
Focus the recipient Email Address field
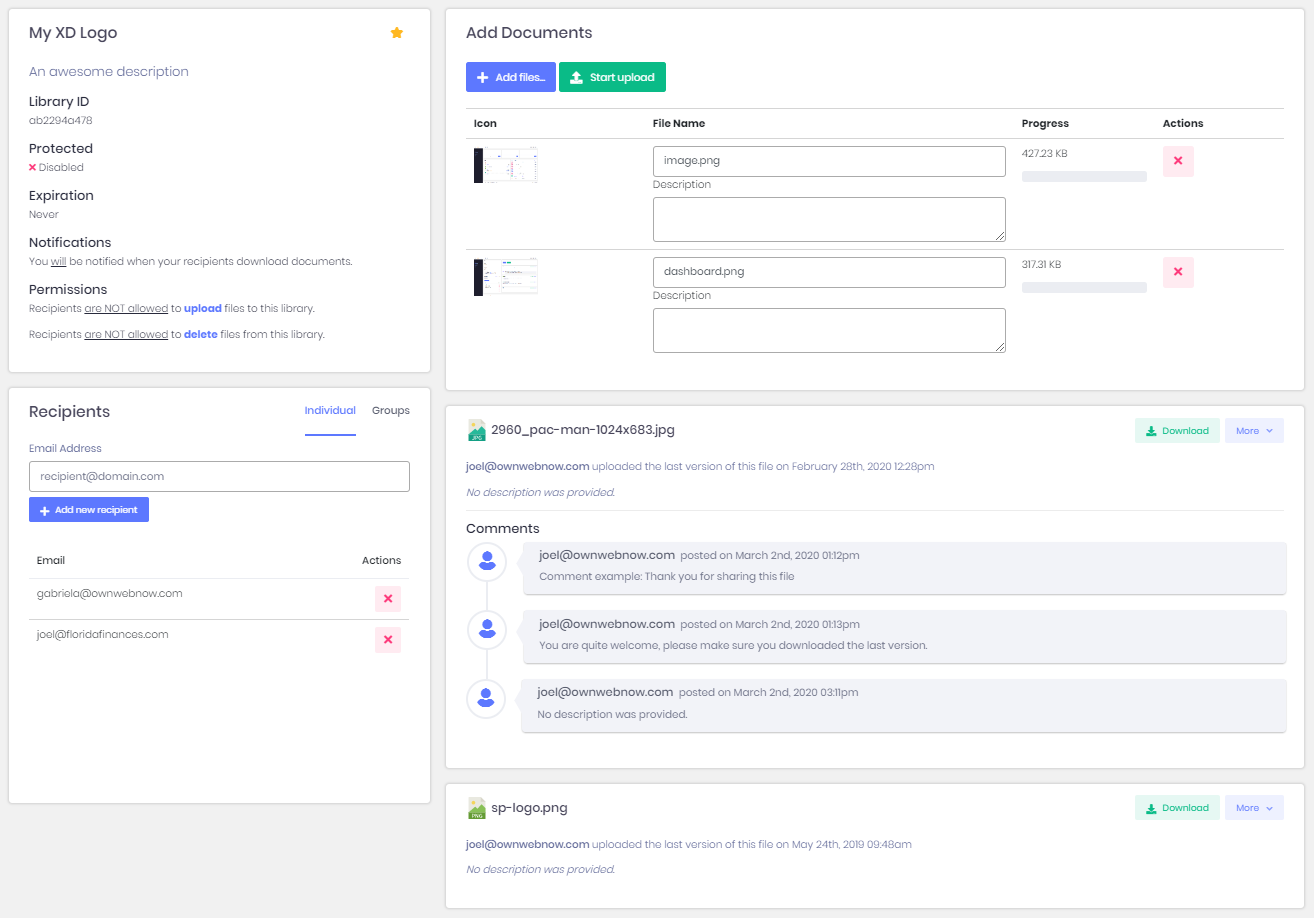tap(219, 476)
